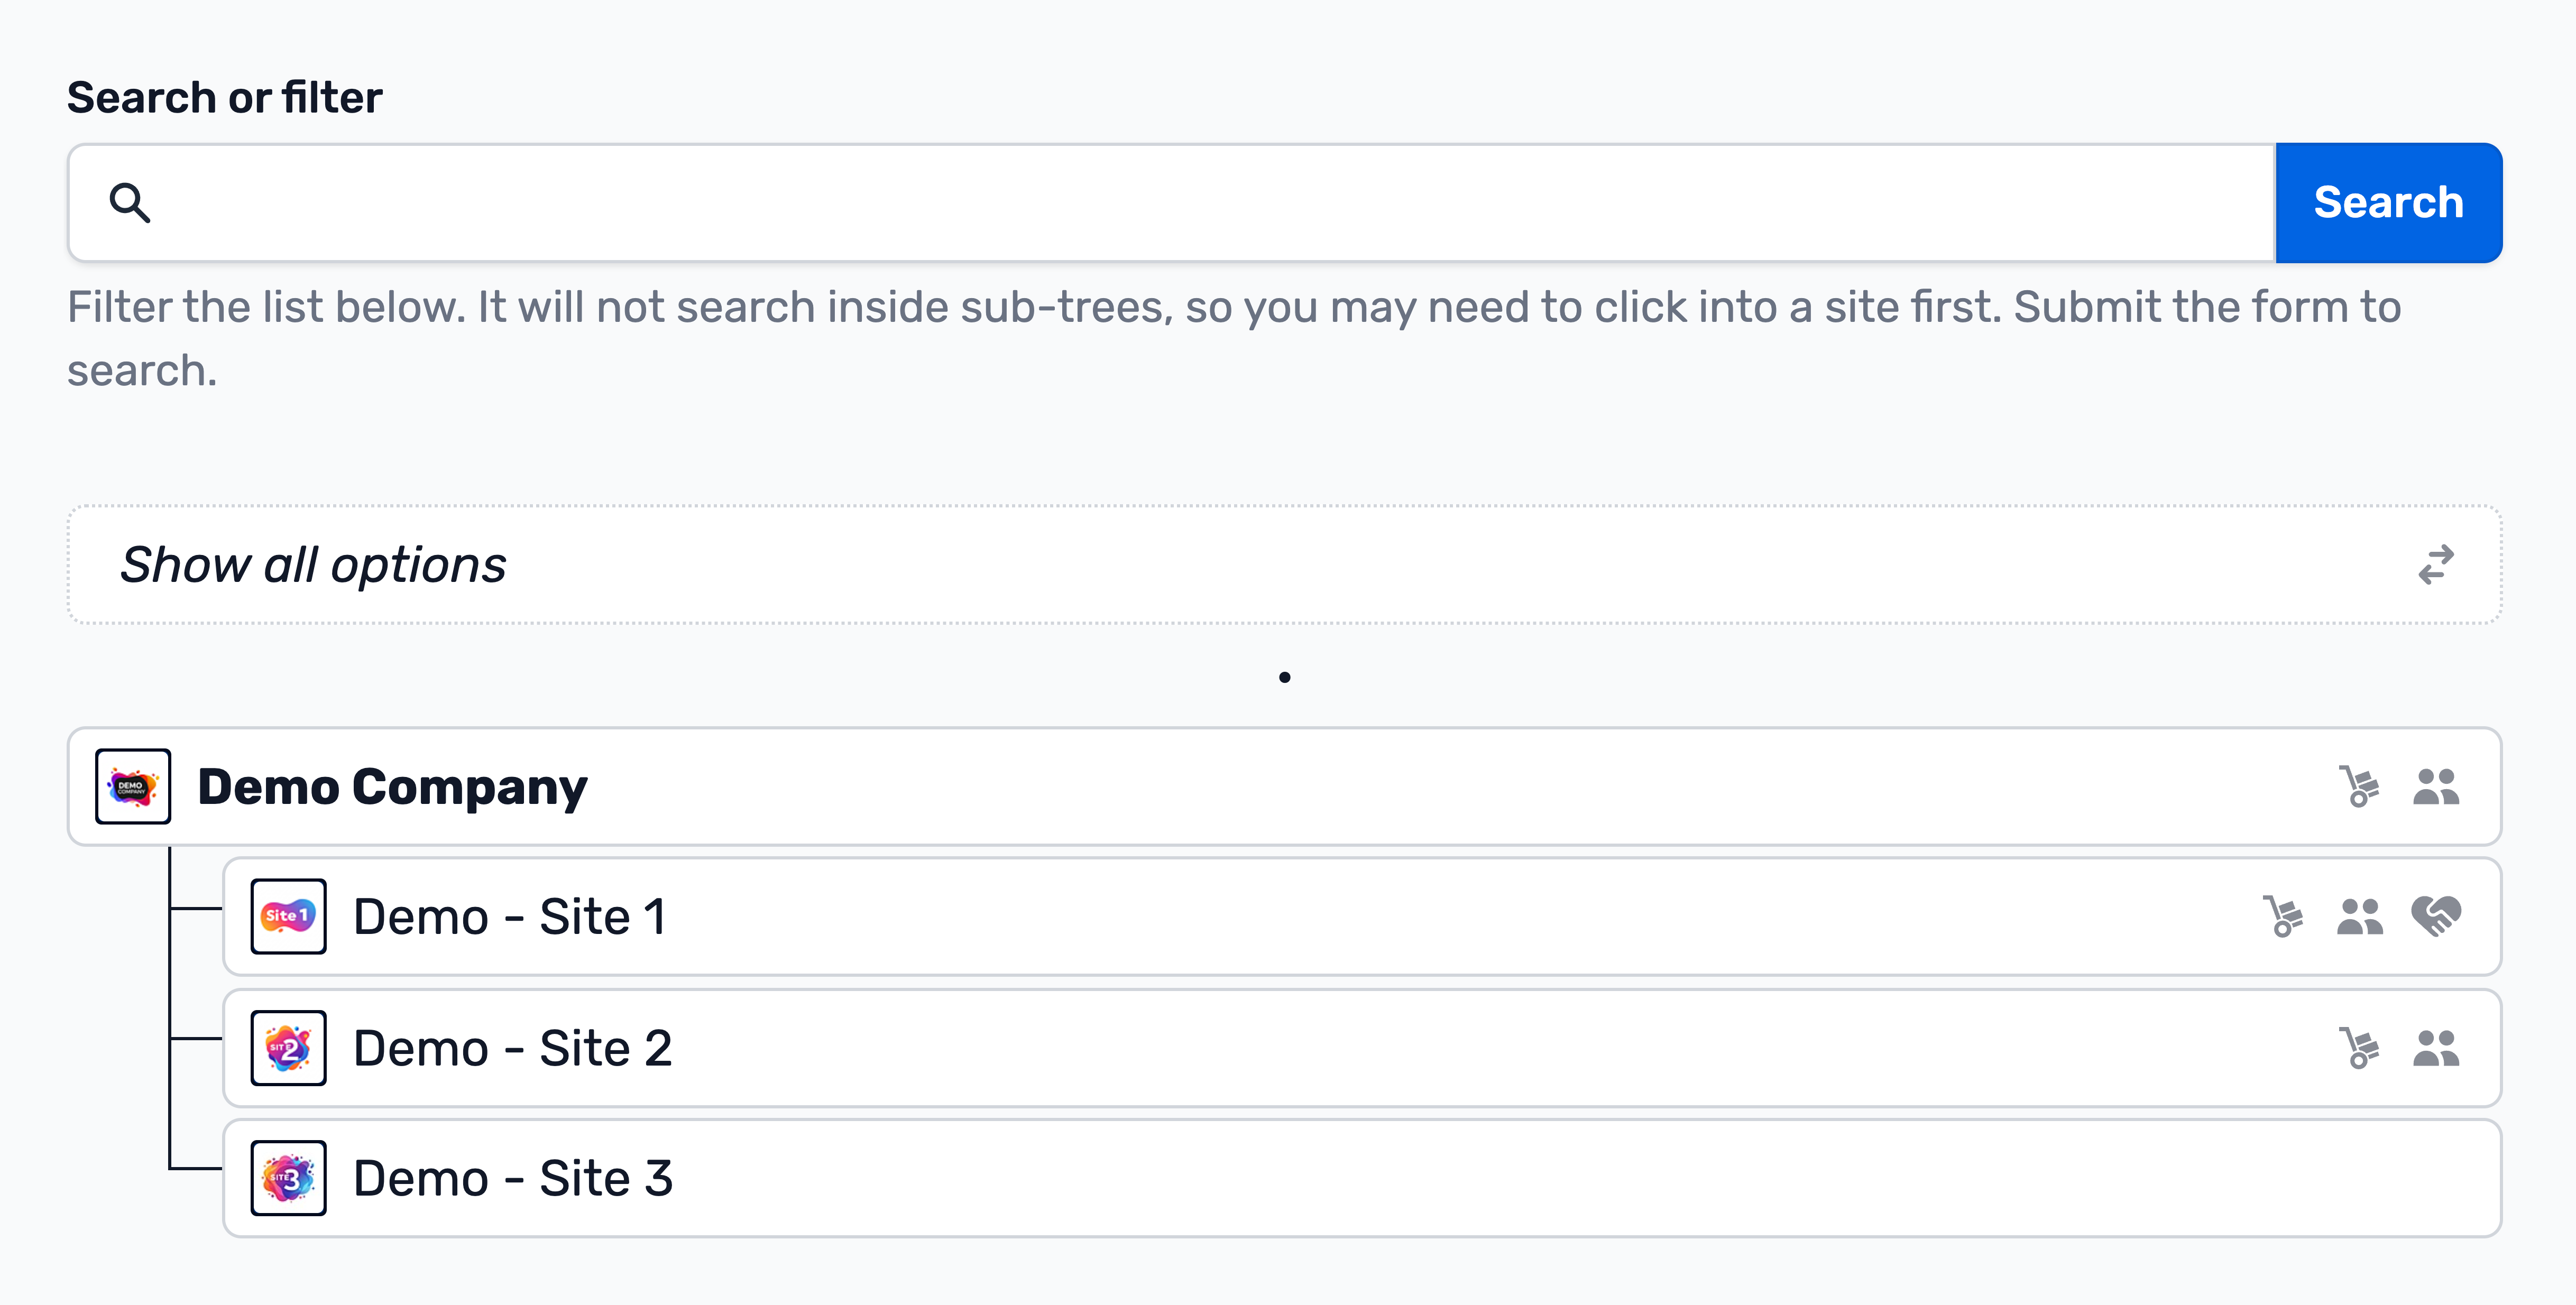Viewport: 2576px width, 1305px height.
Task: Select Demo - Site 2 in the tree
Action: 1362,1048
